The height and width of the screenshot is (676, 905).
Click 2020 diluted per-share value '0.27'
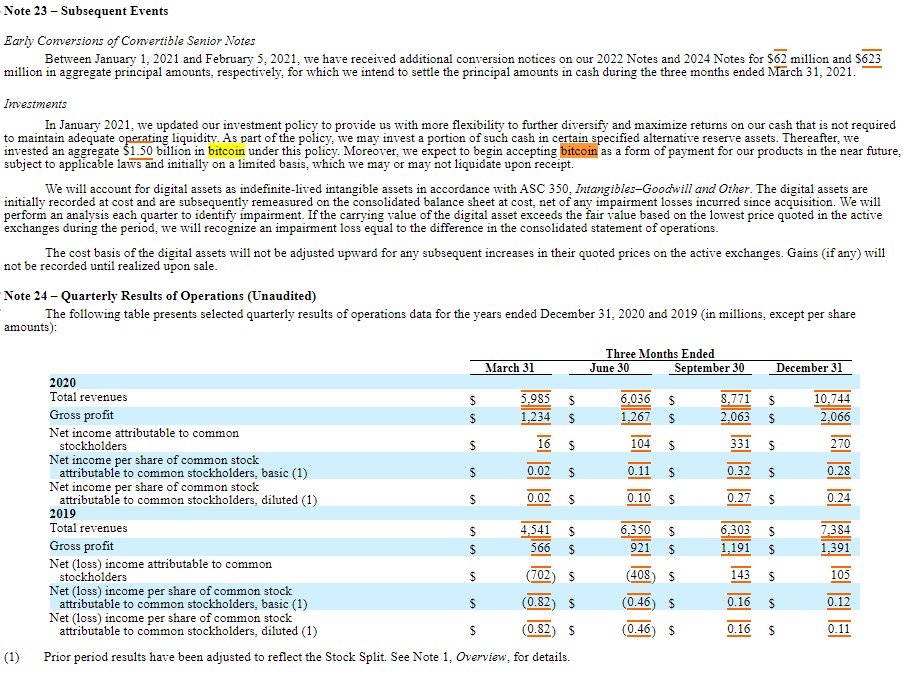click(x=738, y=498)
